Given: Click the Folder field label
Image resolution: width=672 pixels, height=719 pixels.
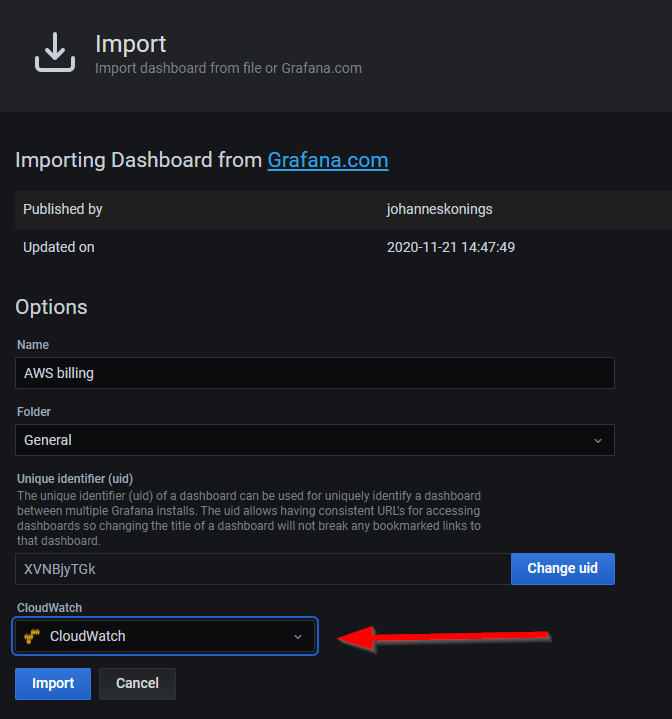Looking at the screenshot, I should pyautogui.click(x=34, y=412).
